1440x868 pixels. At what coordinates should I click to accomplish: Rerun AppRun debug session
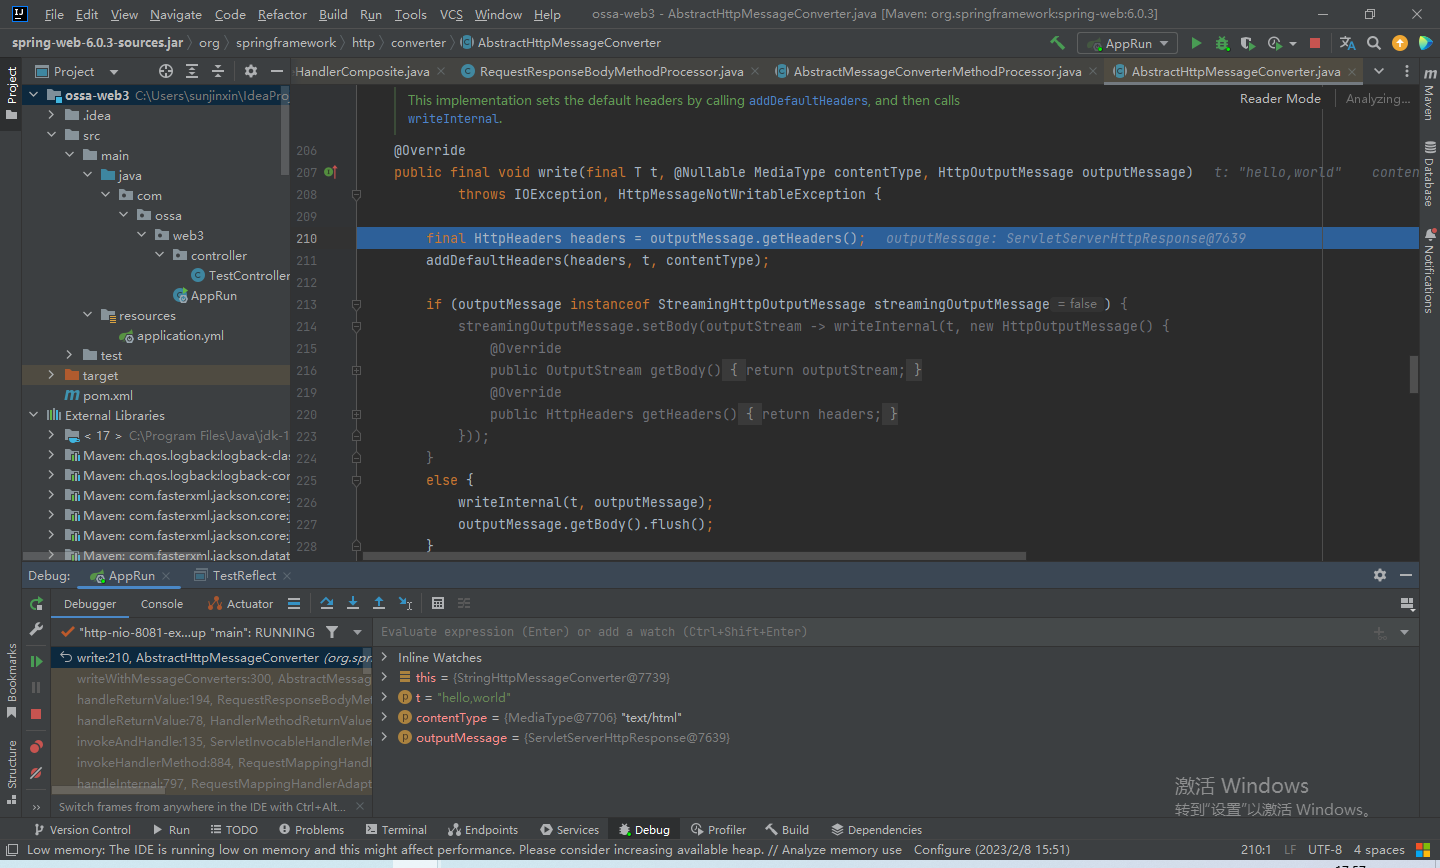tap(36, 603)
